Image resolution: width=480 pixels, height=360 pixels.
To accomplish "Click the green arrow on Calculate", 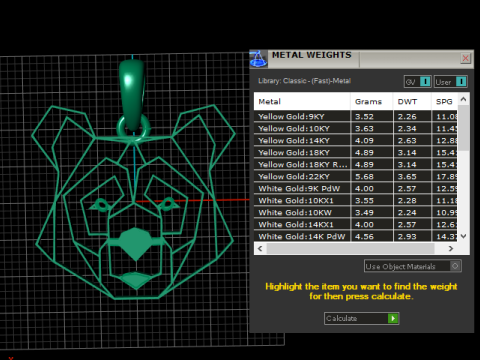I will [393, 318].
